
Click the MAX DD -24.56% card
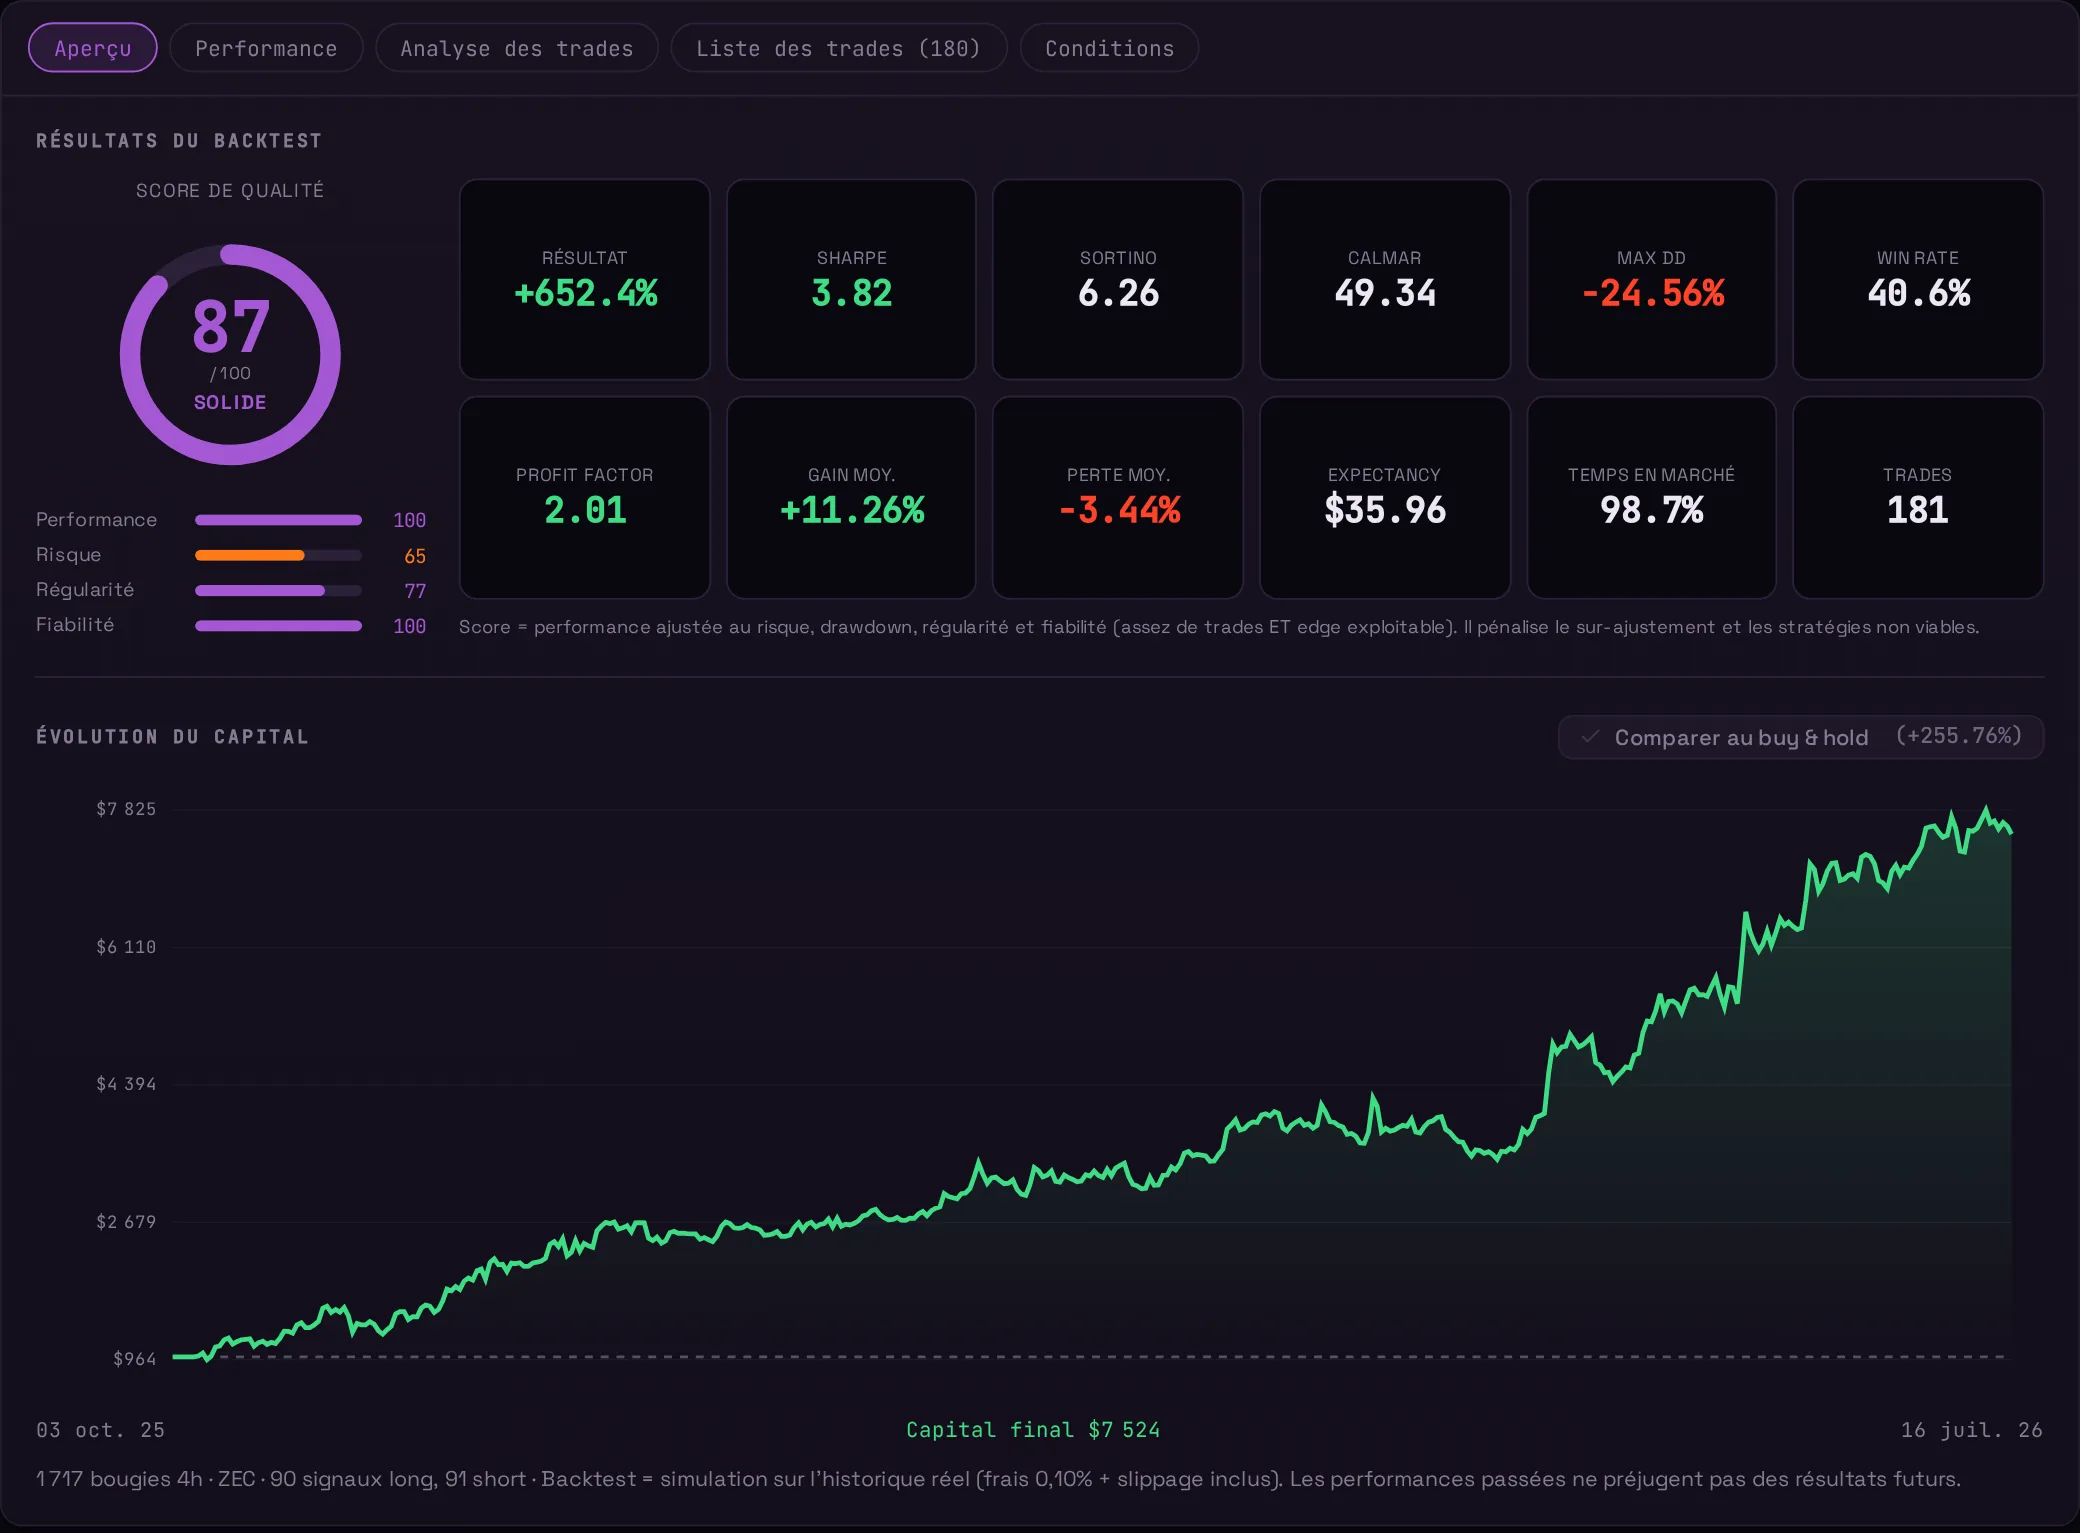(1652, 280)
